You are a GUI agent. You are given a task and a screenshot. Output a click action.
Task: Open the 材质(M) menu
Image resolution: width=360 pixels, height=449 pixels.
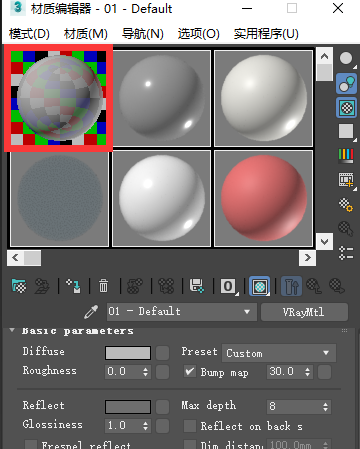[86, 34]
